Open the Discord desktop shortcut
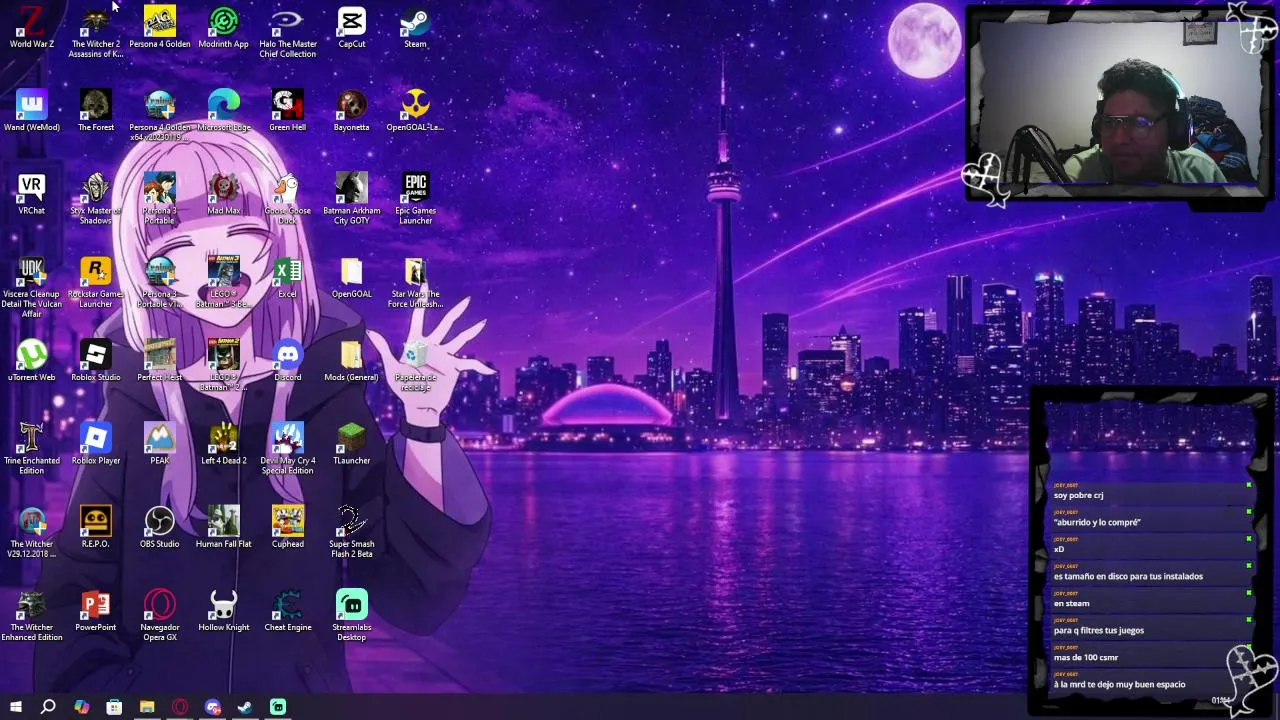1280x720 pixels. point(288,360)
